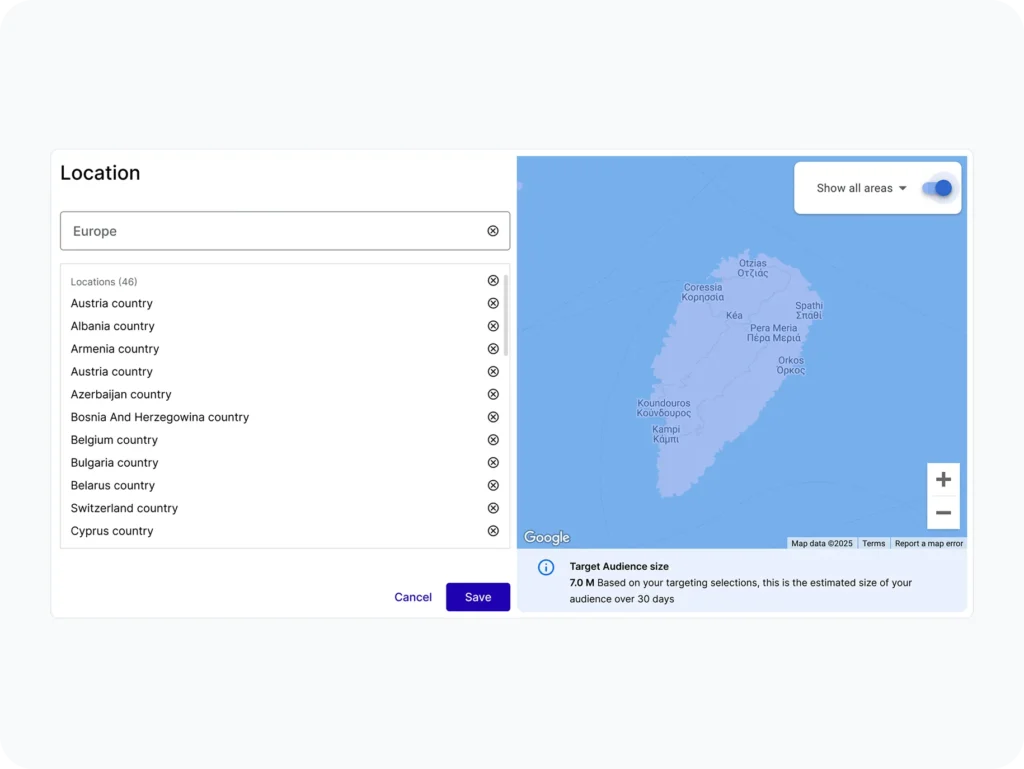Remove Switzerland country from list

coord(493,508)
